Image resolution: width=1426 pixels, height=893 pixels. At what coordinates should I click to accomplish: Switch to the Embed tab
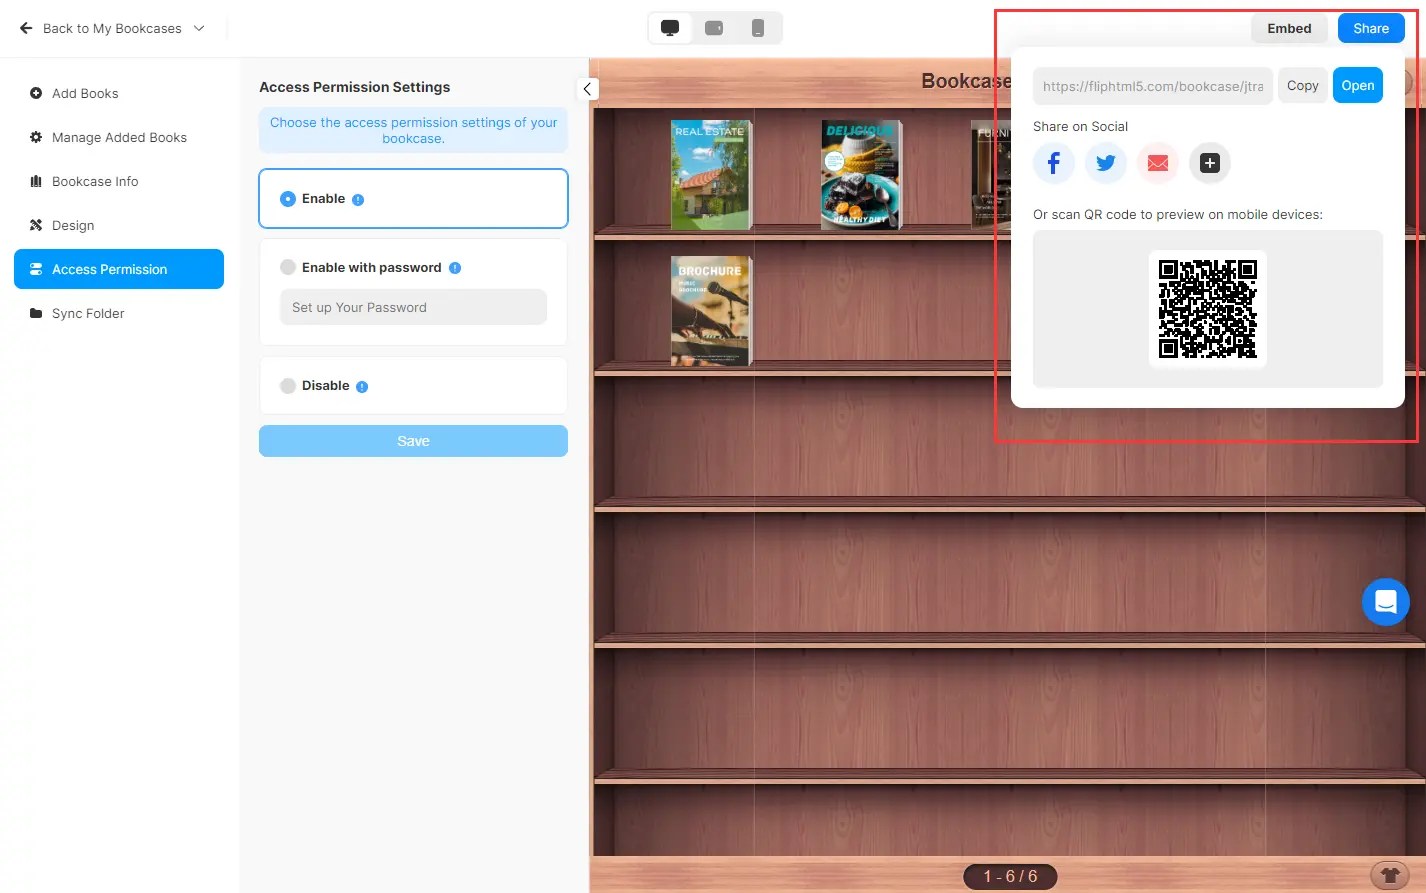click(x=1289, y=28)
